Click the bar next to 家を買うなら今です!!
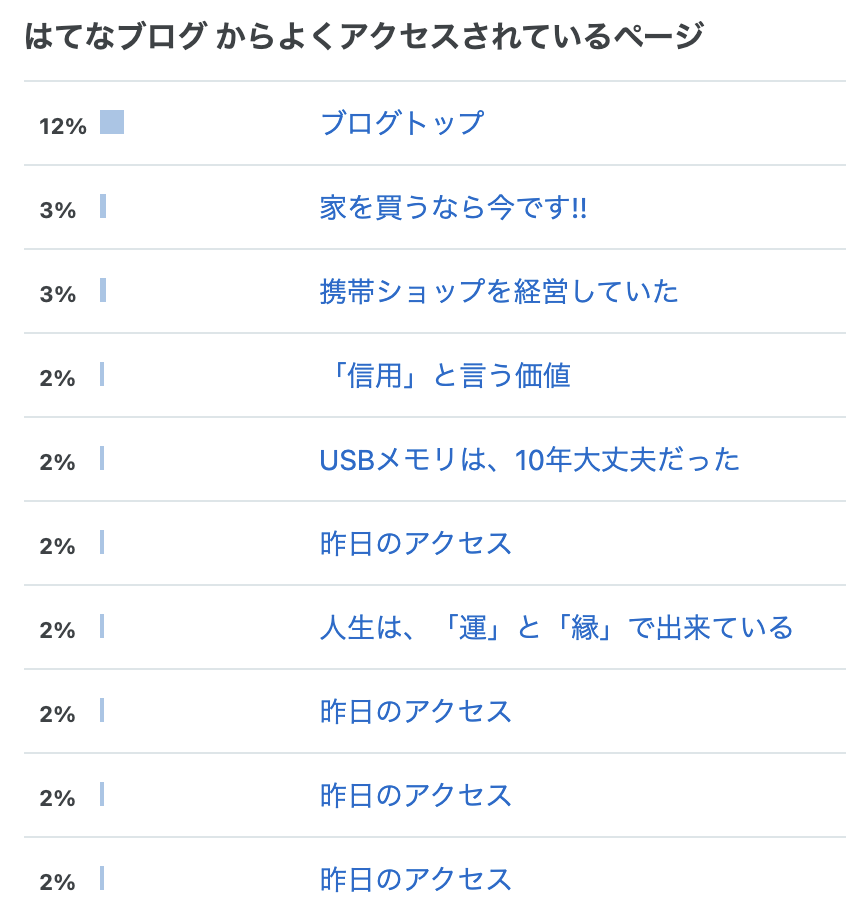Image resolution: width=846 pixels, height=920 pixels. click(x=103, y=206)
